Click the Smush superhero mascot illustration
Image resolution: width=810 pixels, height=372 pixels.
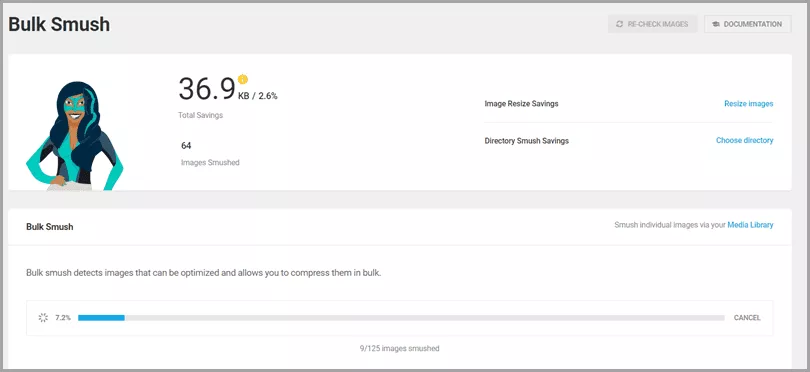tap(75, 136)
